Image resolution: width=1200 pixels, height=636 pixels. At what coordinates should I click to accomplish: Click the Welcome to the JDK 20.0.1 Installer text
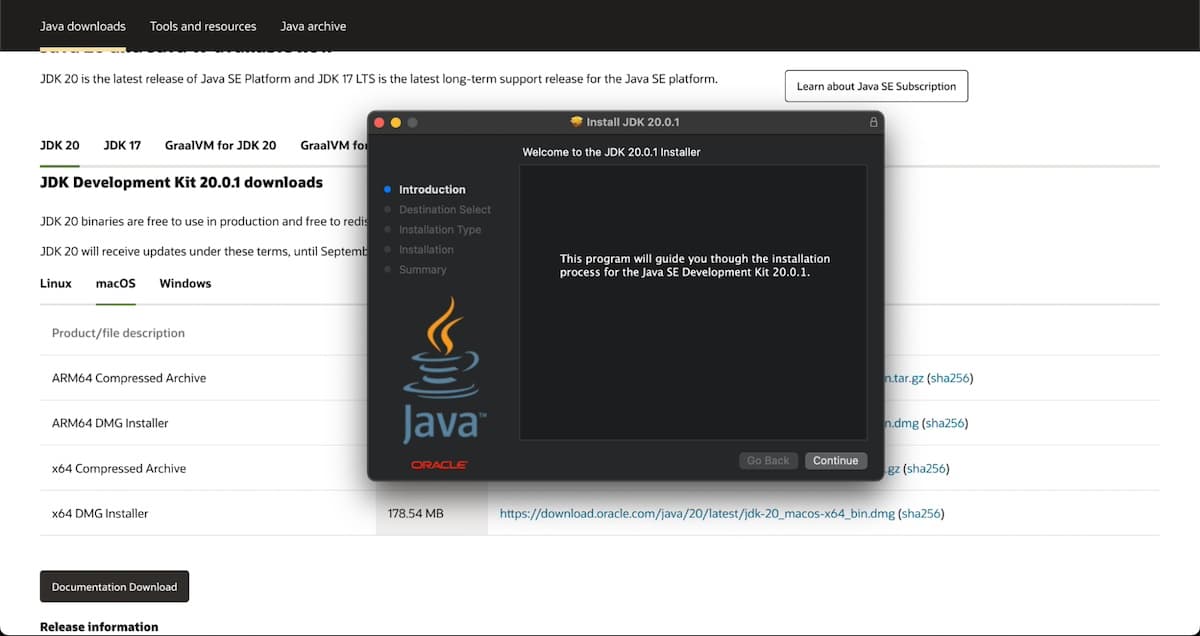tap(611, 152)
